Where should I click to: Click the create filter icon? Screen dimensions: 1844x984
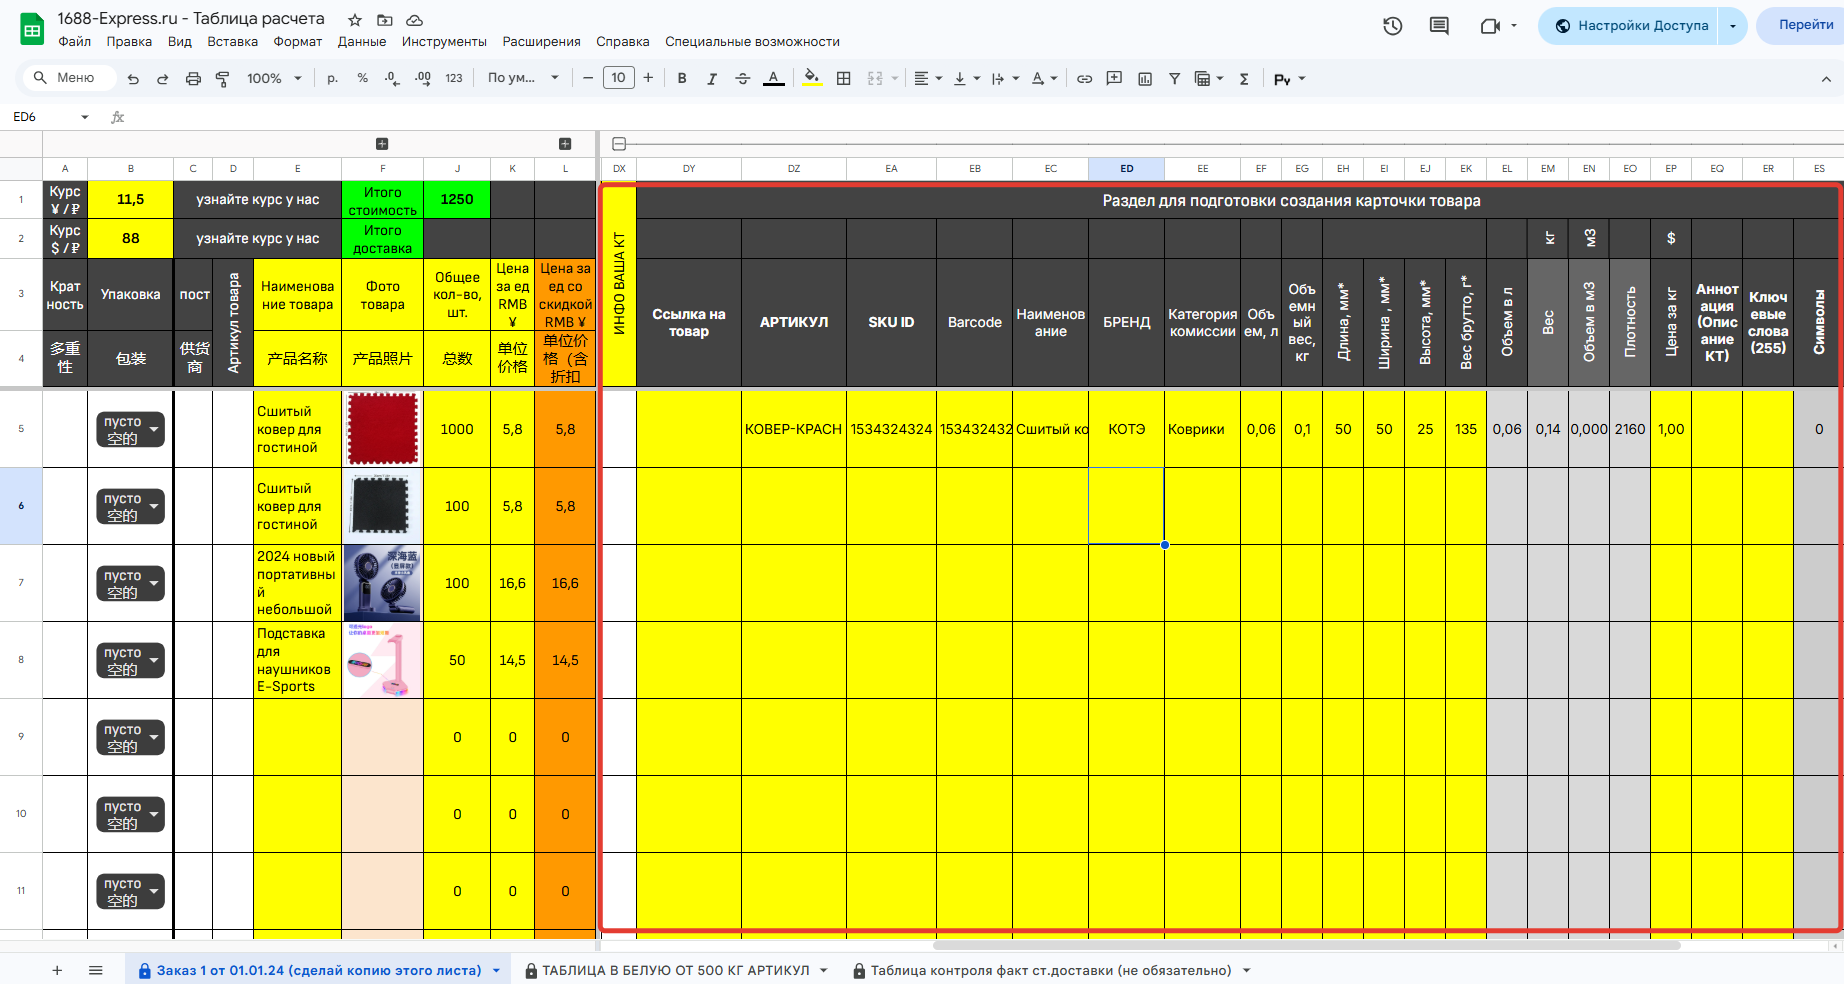coord(1174,79)
